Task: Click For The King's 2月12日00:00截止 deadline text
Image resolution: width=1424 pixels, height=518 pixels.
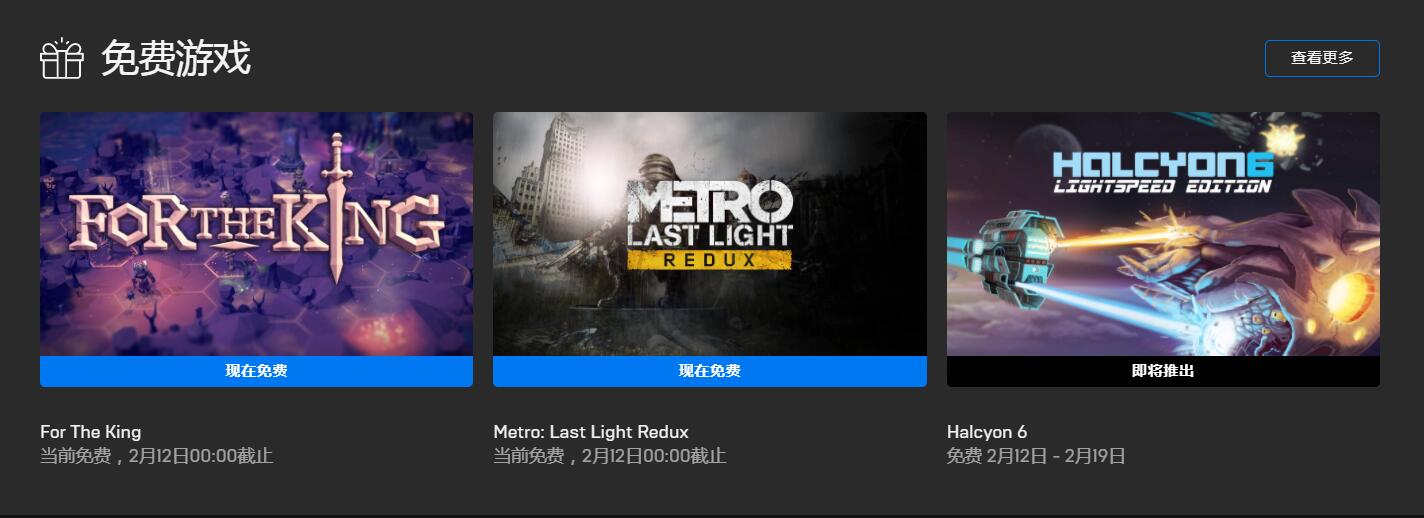Action: point(201,456)
